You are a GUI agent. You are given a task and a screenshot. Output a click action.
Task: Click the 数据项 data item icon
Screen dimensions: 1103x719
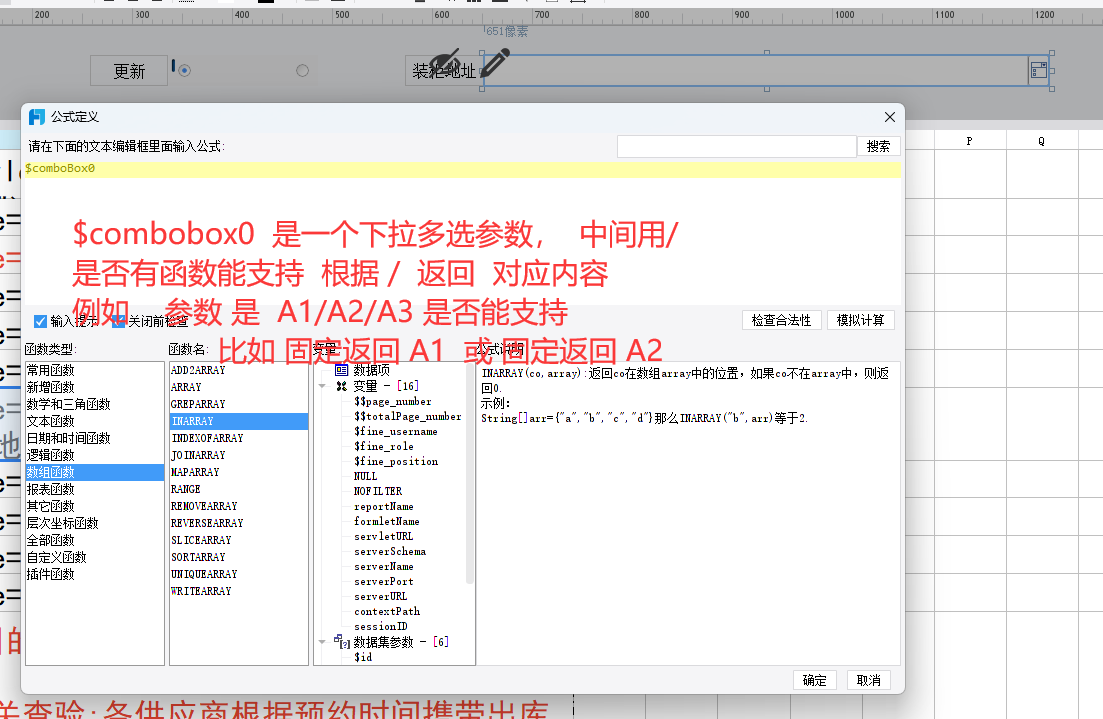(x=341, y=370)
